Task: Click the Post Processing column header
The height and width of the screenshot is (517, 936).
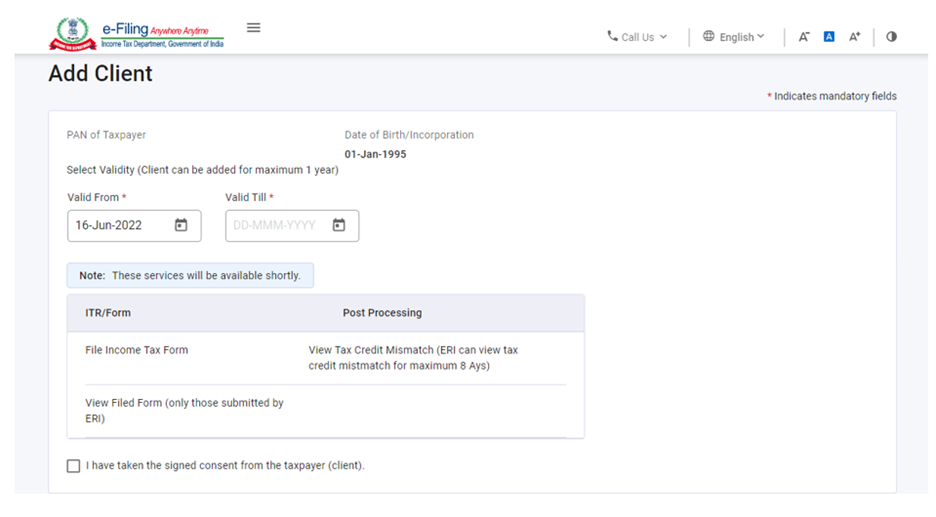Action: [x=382, y=313]
